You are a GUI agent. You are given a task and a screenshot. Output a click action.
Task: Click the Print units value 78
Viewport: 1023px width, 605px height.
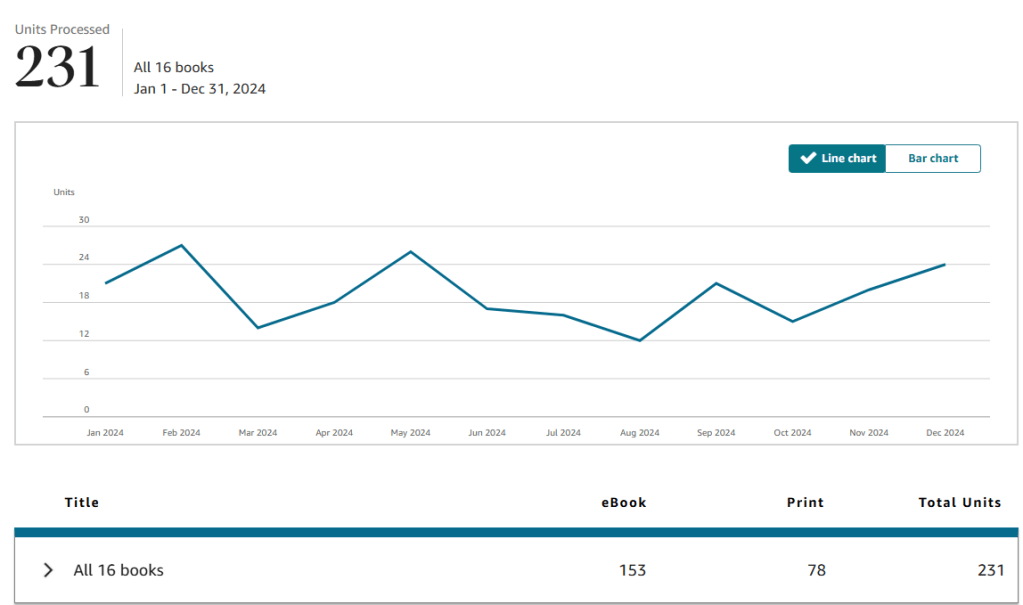coord(816,570)
